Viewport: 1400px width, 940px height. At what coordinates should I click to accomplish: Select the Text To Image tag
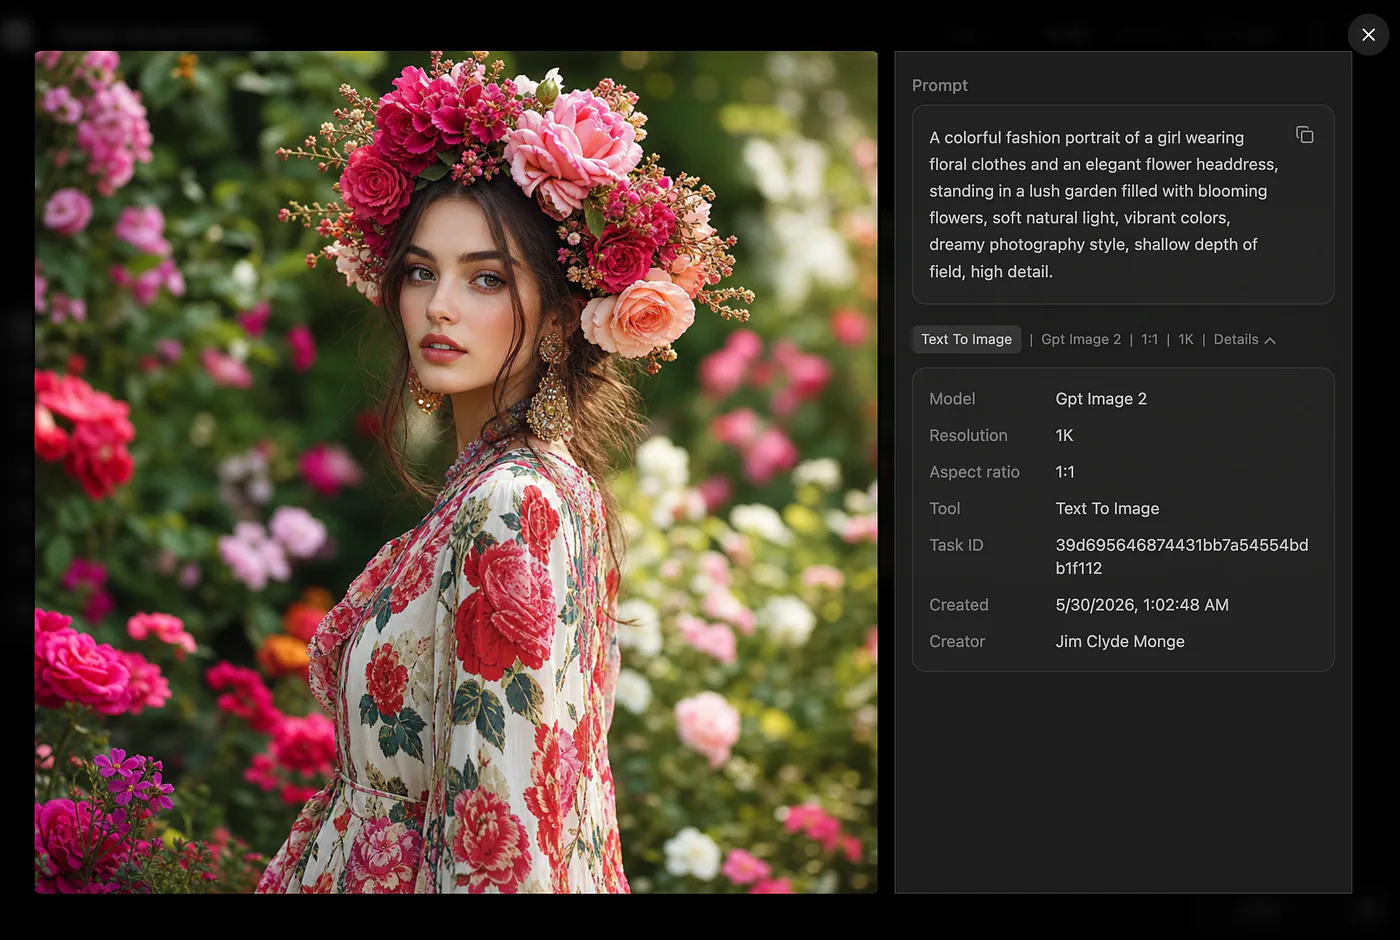966,340
